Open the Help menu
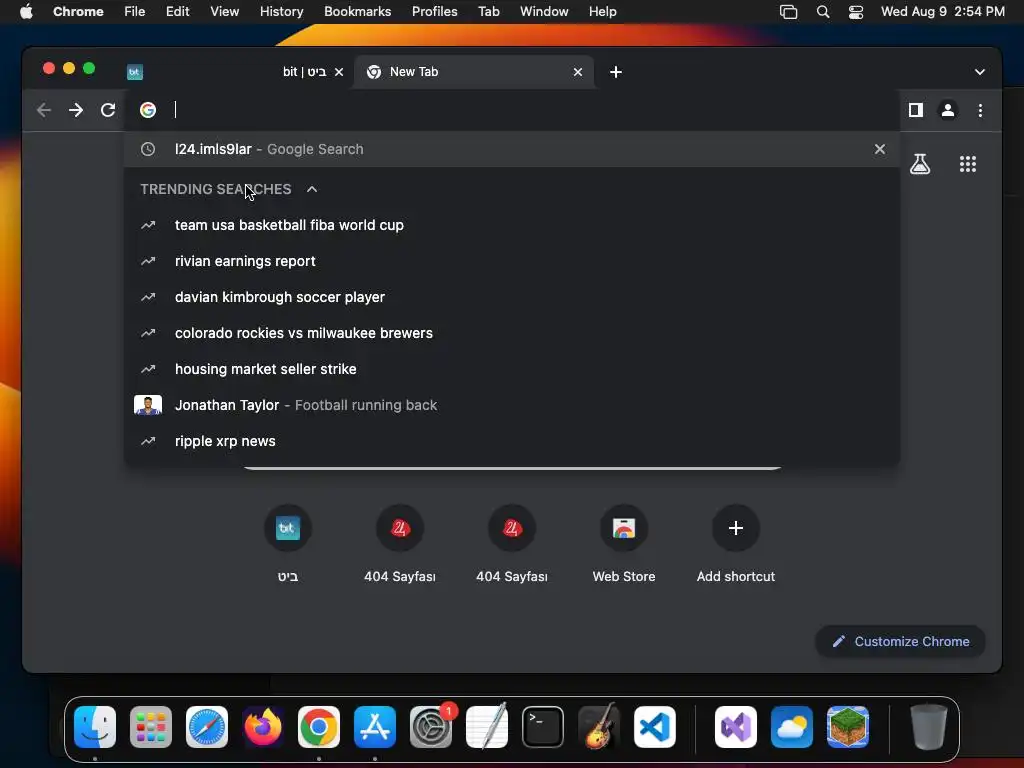 coord(602,11)
